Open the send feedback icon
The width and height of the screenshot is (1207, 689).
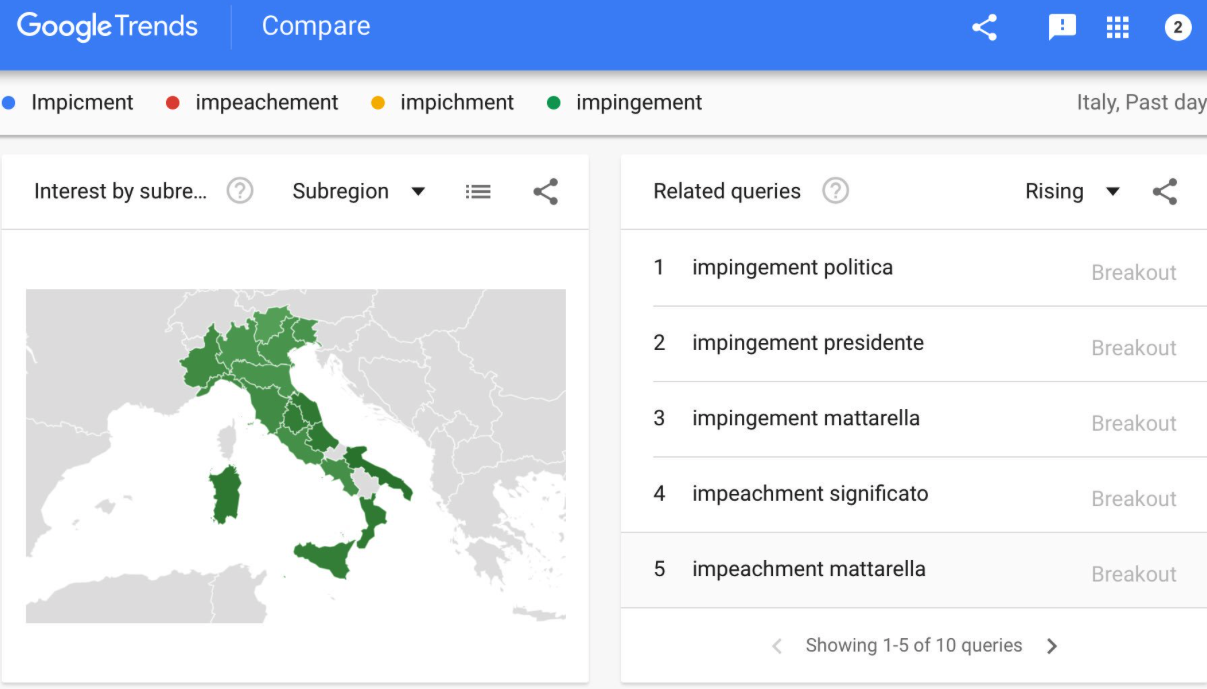[x=1062, y=27]
